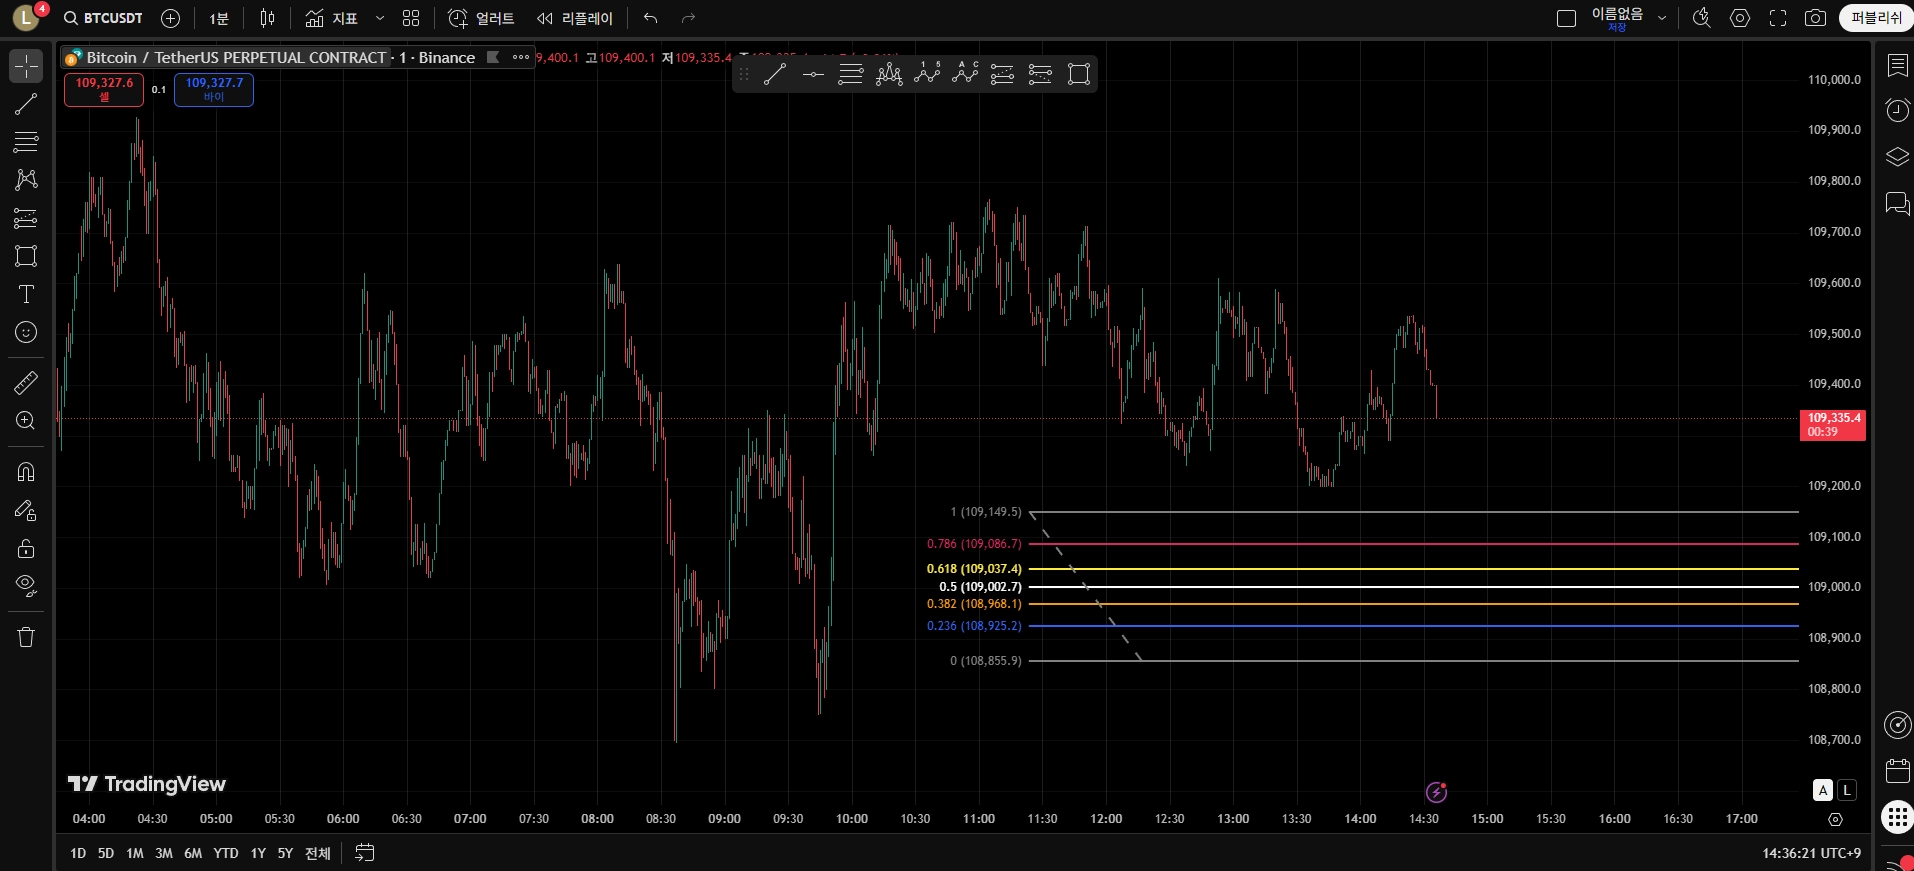Screen dimensions: 1914x871
Task: Select rectangle tool in floating toolbar
Action: click(1079, 74)
